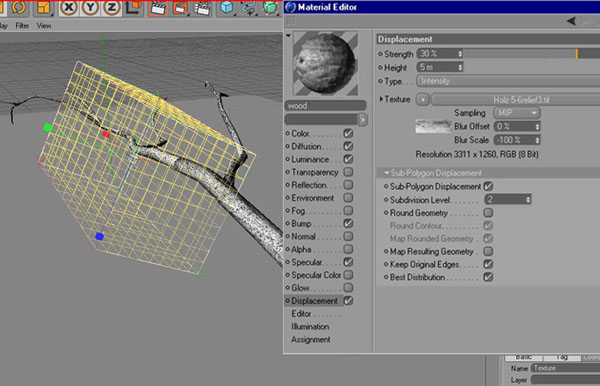Click the wood material name field

(326, 106)
